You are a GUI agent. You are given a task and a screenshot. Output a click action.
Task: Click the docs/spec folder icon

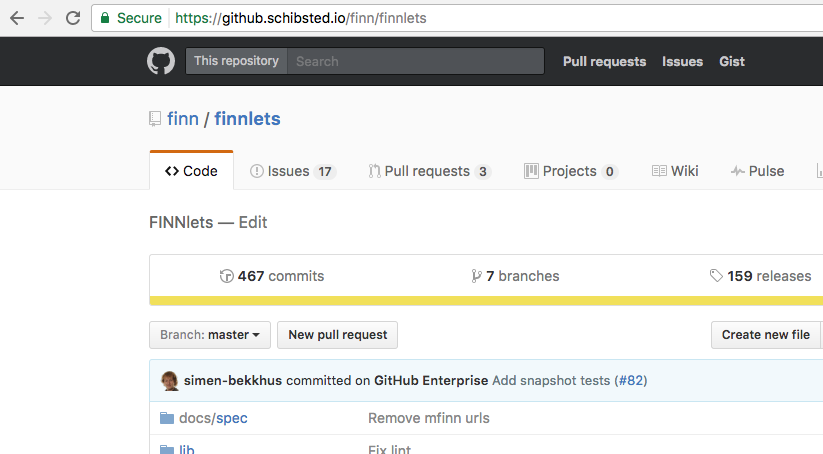pos(167,418)
